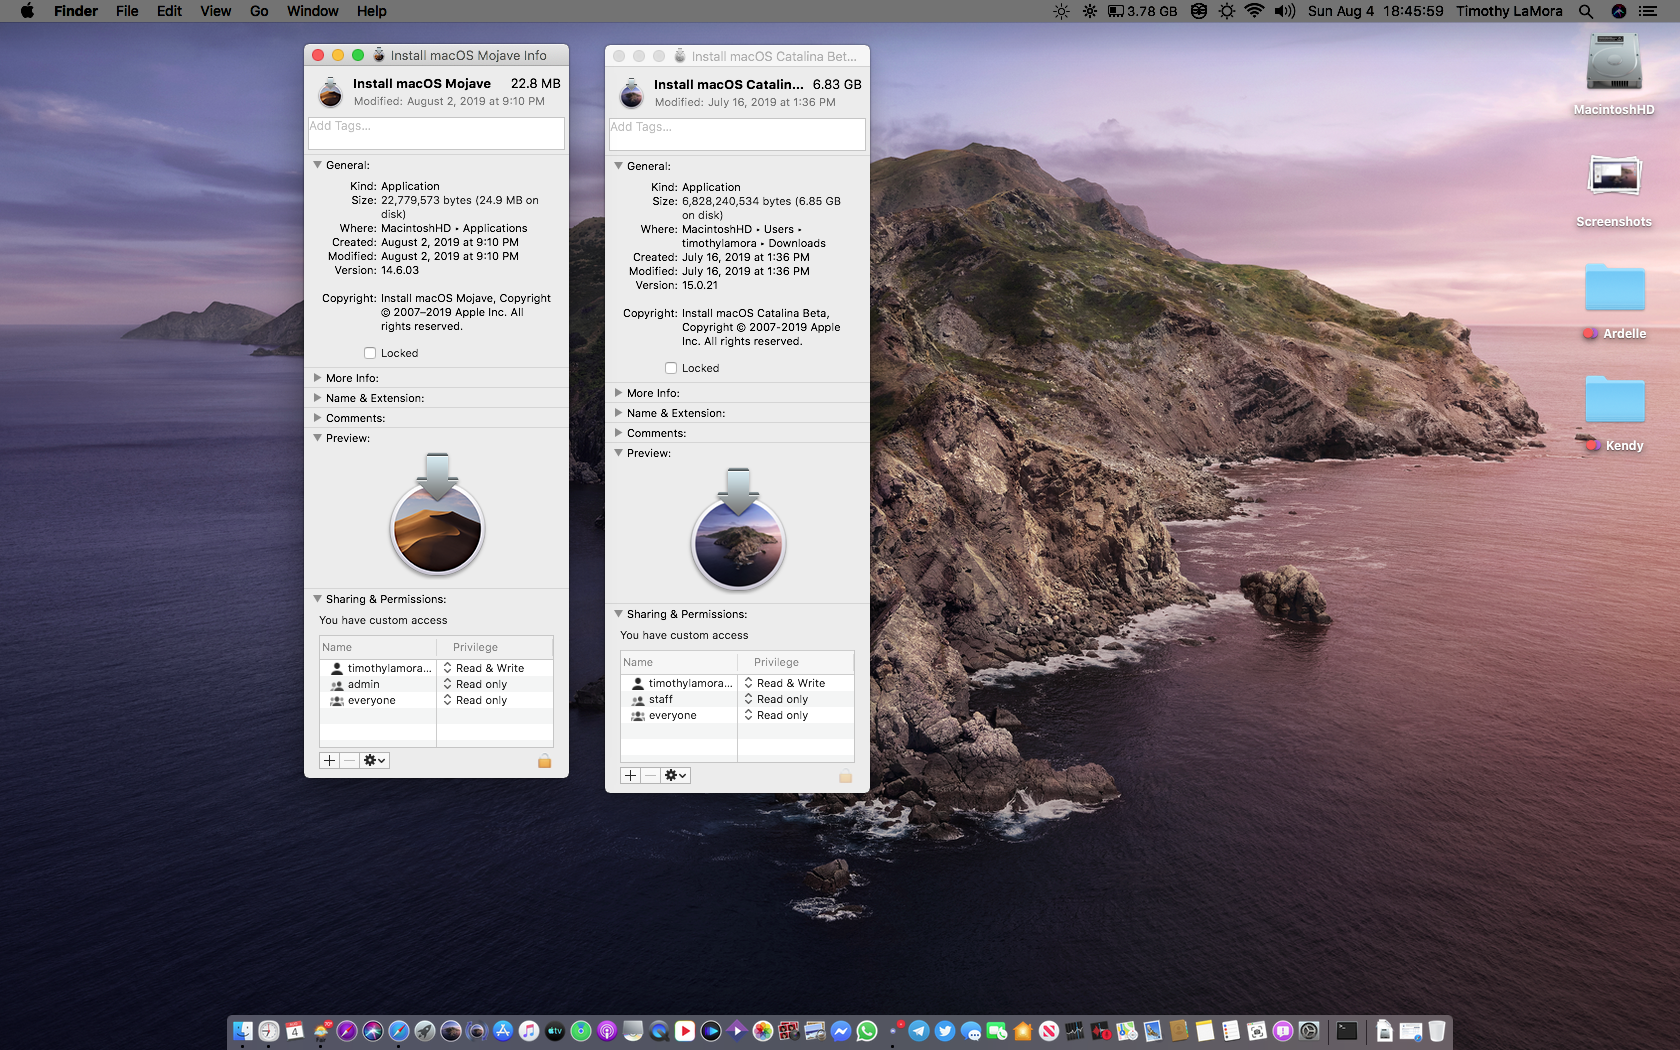1680x1050 pixels.
Task: Click Mojave installer preview image
Action: click(437, 514)
